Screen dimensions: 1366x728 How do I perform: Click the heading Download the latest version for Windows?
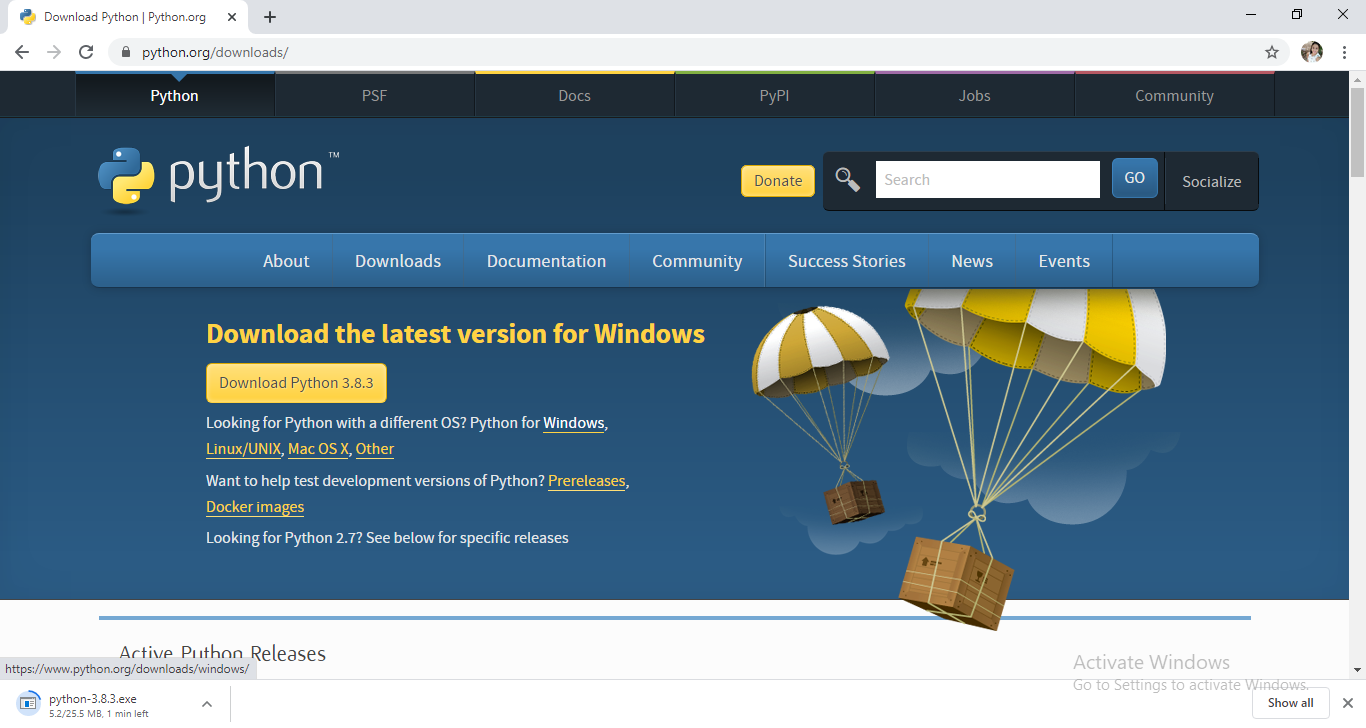pyautogui.click(x=455, y=334)
